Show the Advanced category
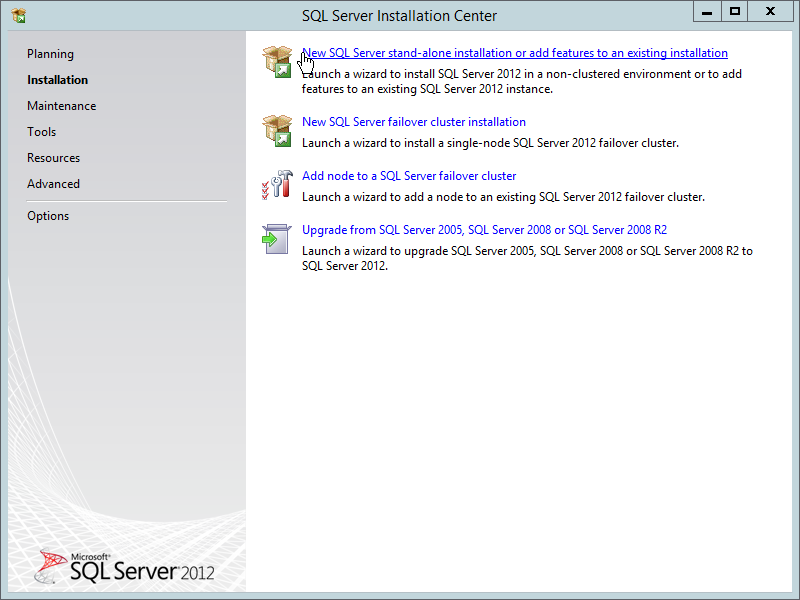 click(54, 184)
